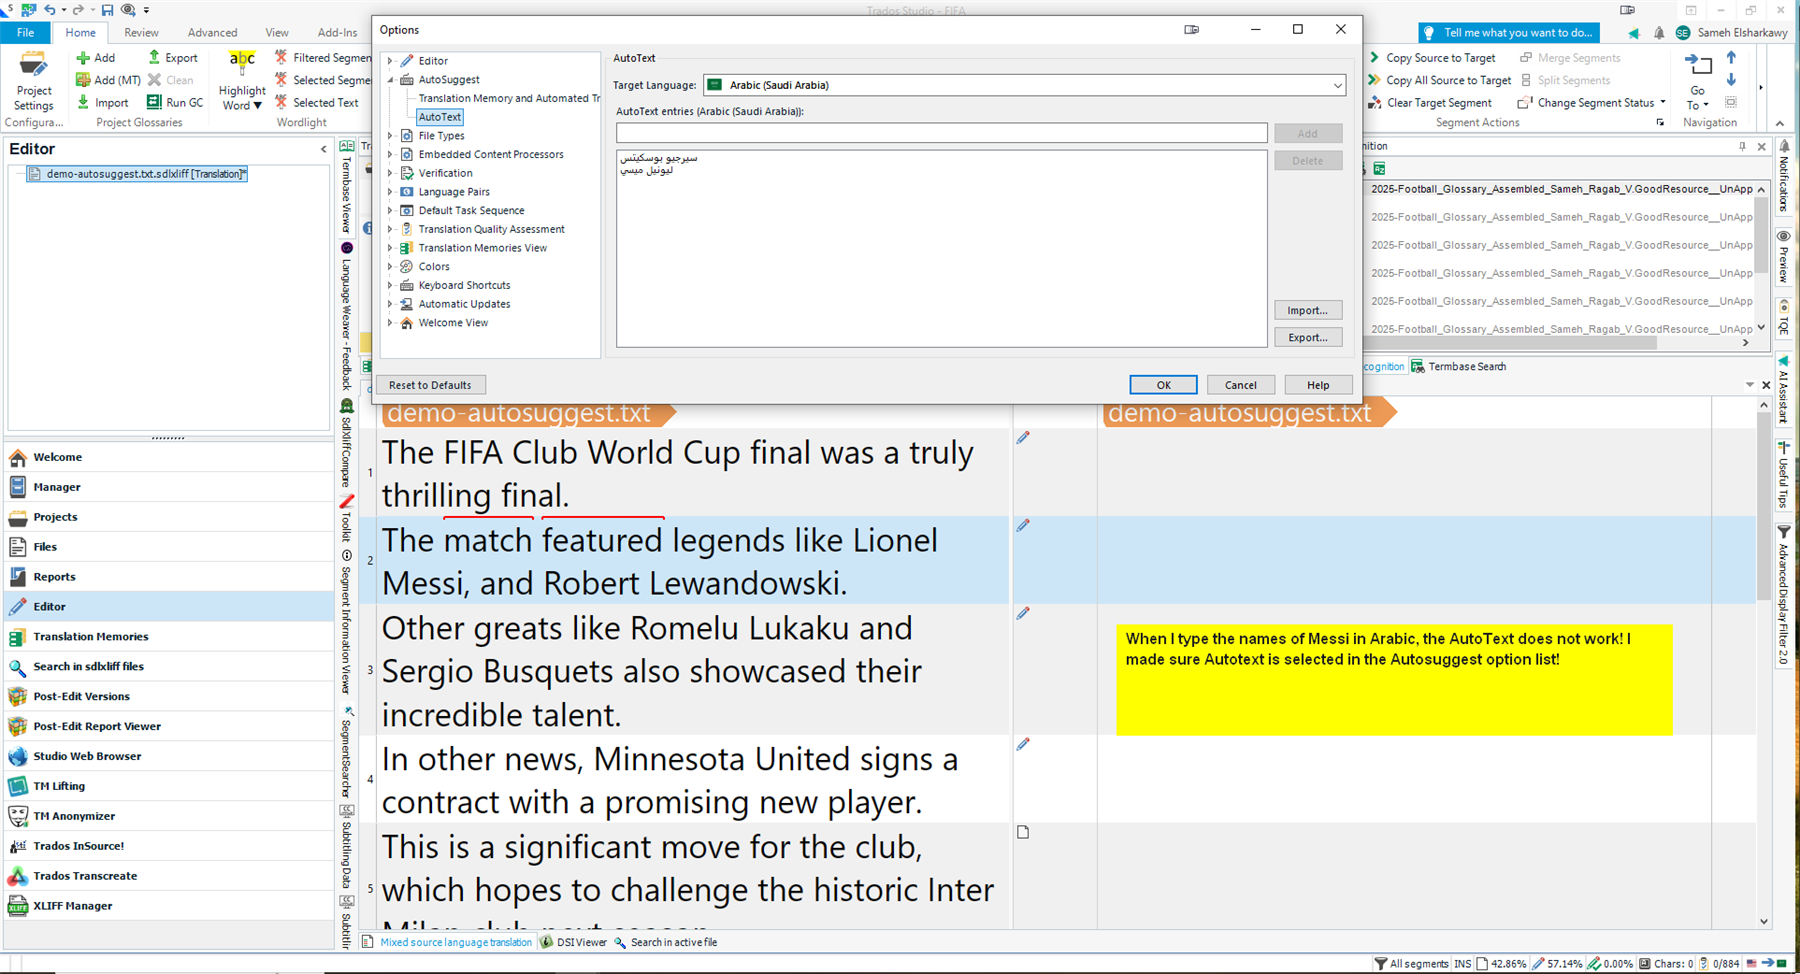The height and width of the screenshot is (974, 1800).
Task: Open Translation Memories view in sidebar
Action: pos(90,636)
